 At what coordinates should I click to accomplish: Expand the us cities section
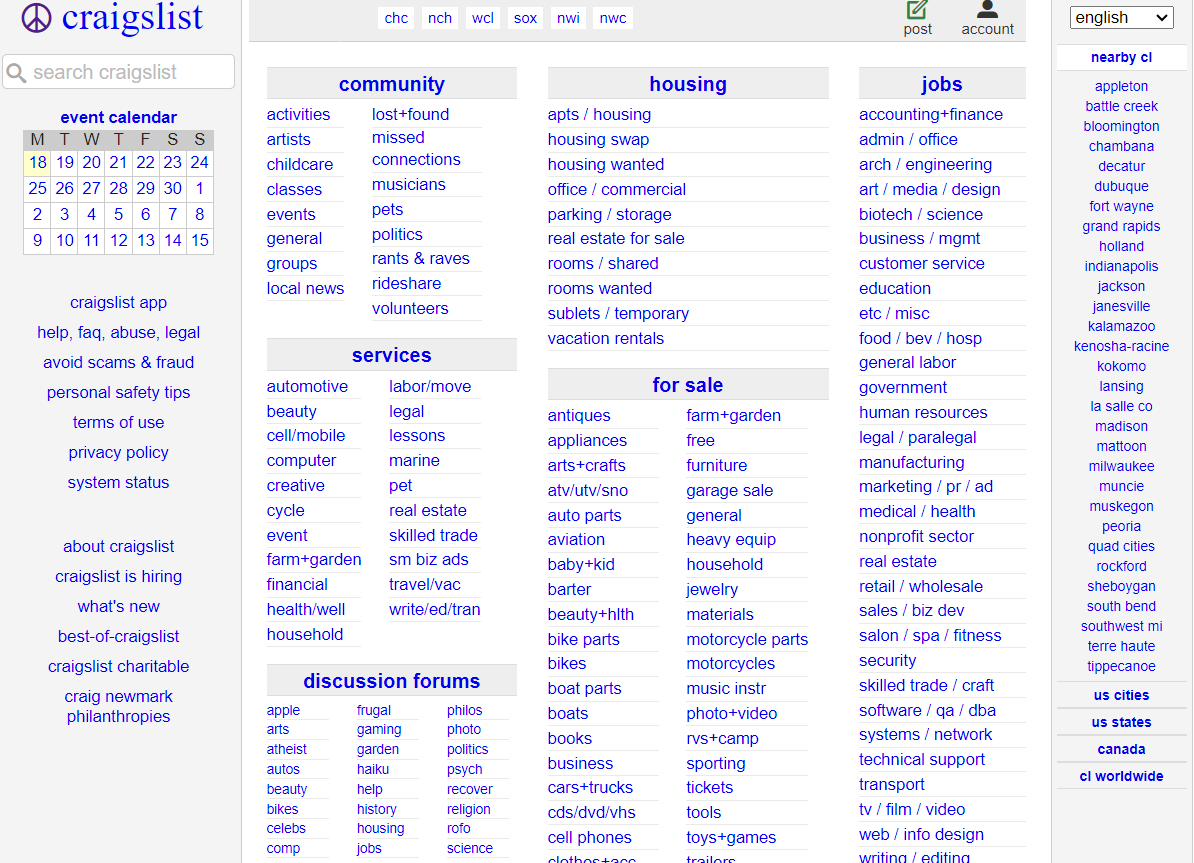tap(1121, 695)
